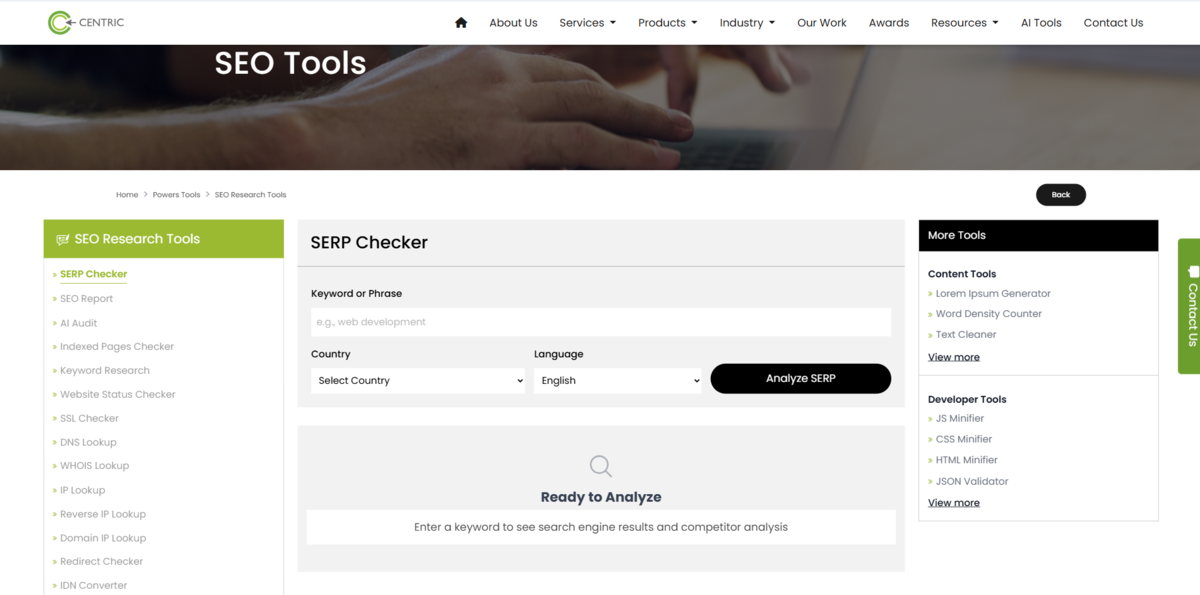Open the JSON Validator tool
The image size is (1200, 595).
(x=971, y=481)
